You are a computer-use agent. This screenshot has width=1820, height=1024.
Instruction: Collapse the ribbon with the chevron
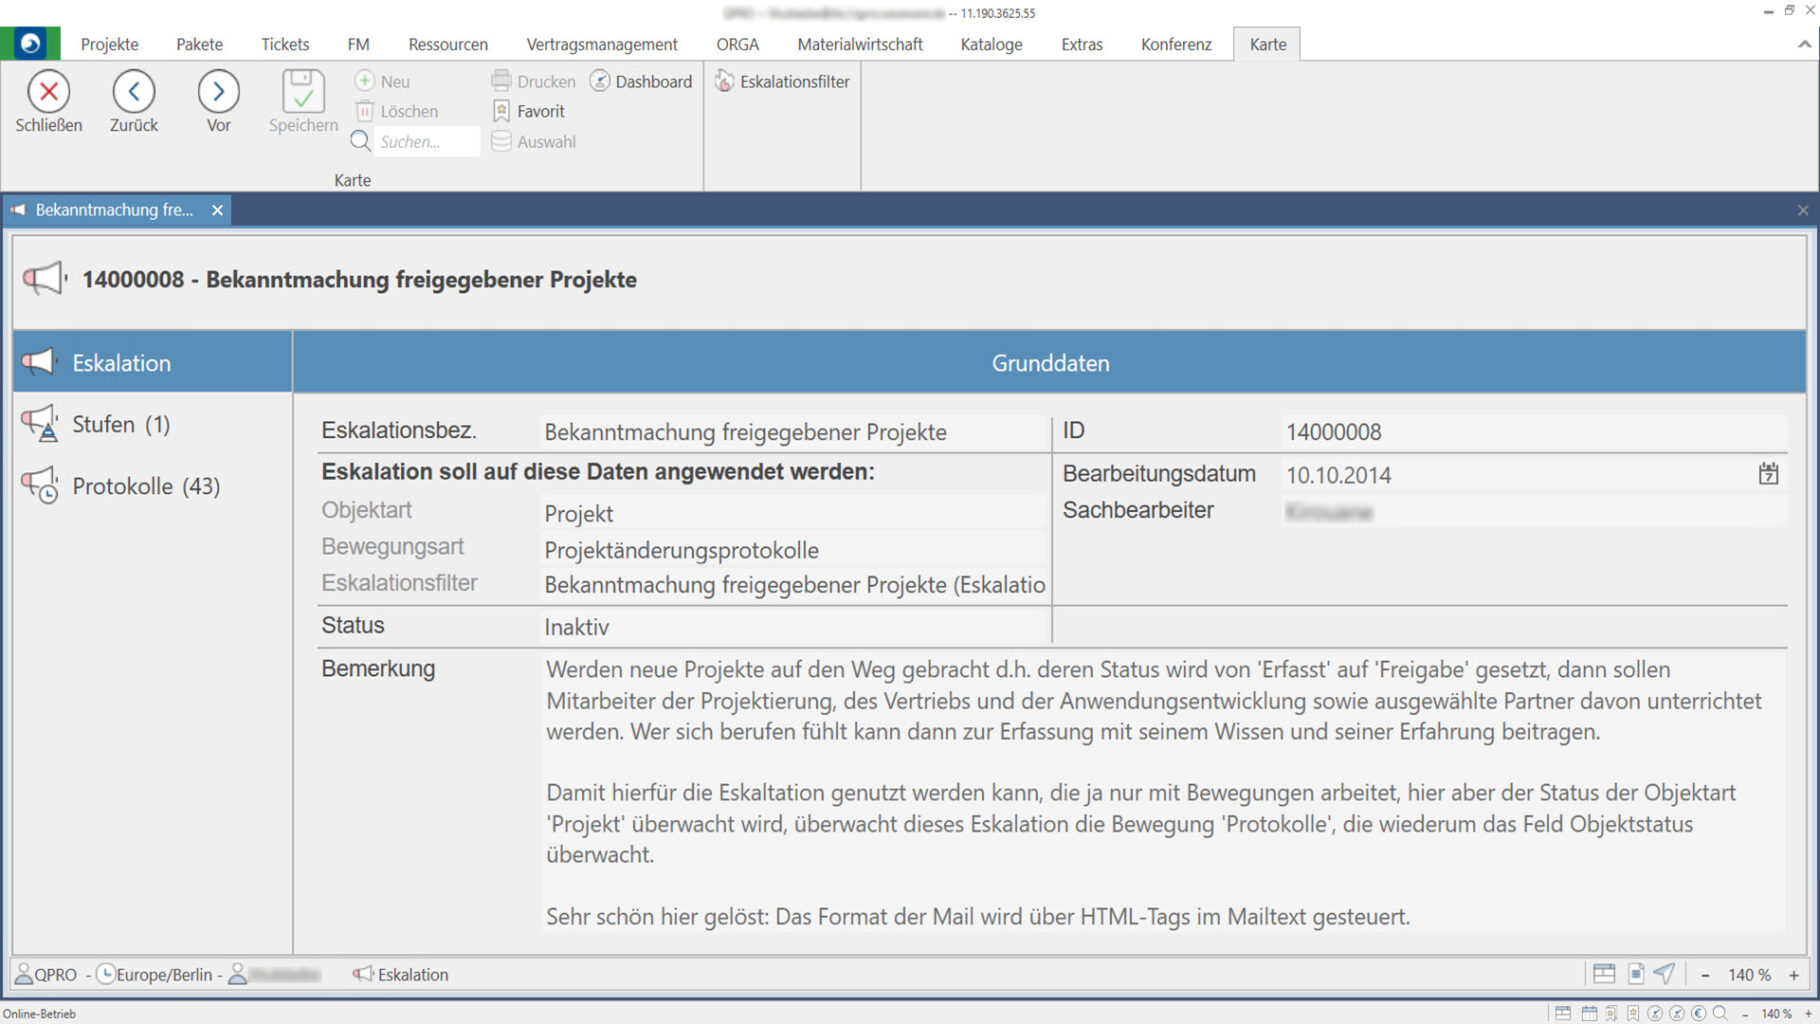point(1804,44)
